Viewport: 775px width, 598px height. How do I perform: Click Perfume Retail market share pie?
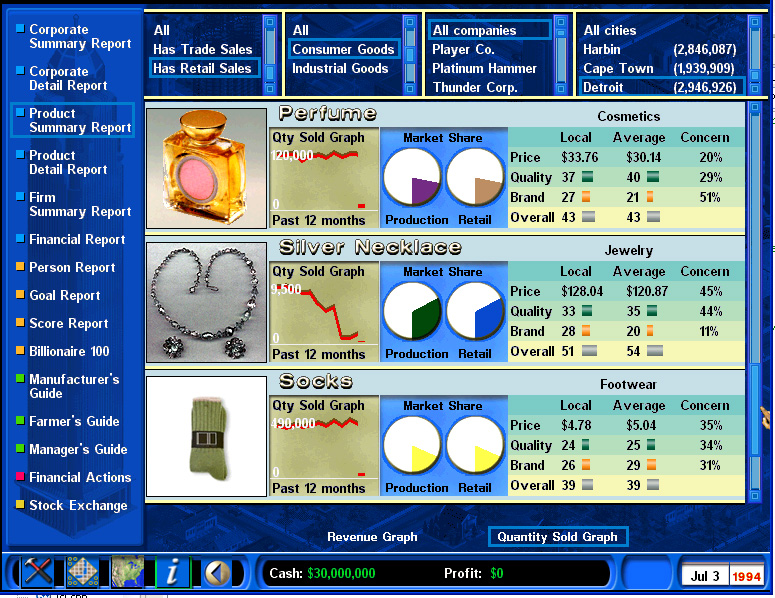tap(475, 177)
